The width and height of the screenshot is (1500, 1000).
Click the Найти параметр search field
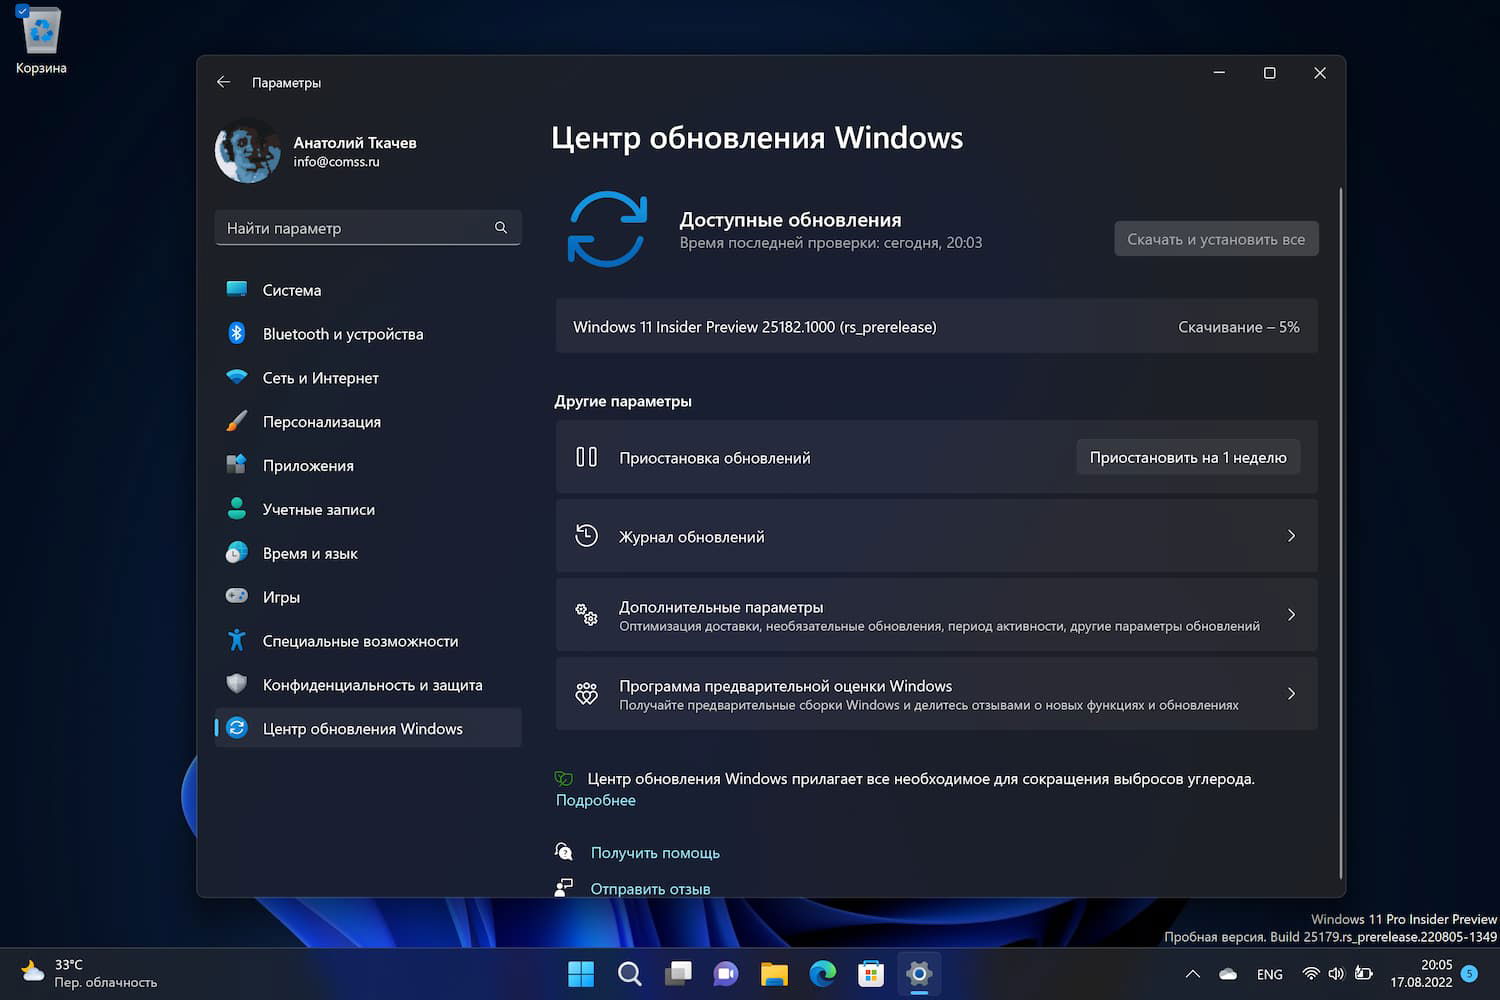click(367, 227)
